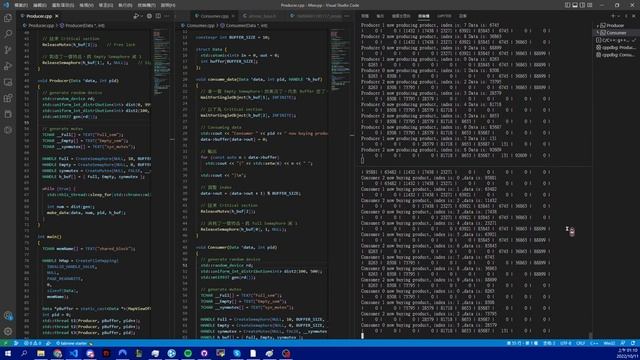
Task: Select the active Terminal panel tab
Action: click(x=424, y=16)
